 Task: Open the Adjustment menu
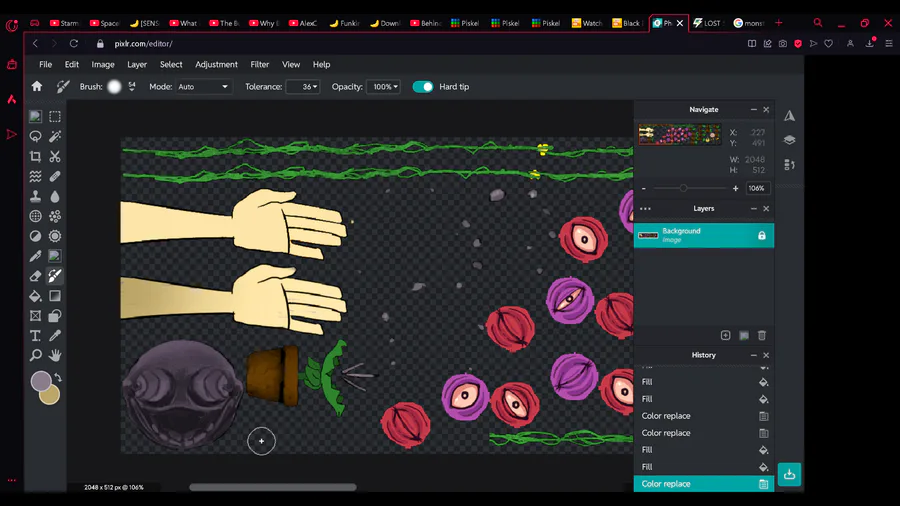click(x=216, y=64)
